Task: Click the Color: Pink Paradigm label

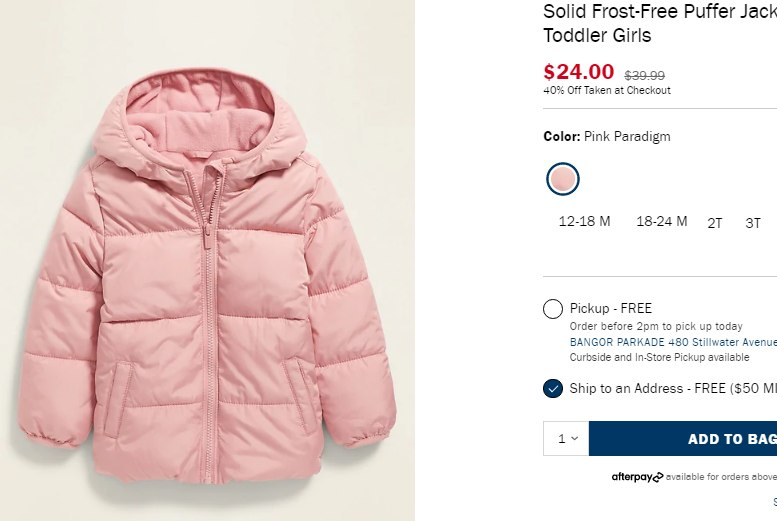Action: (x=606, y=136)
